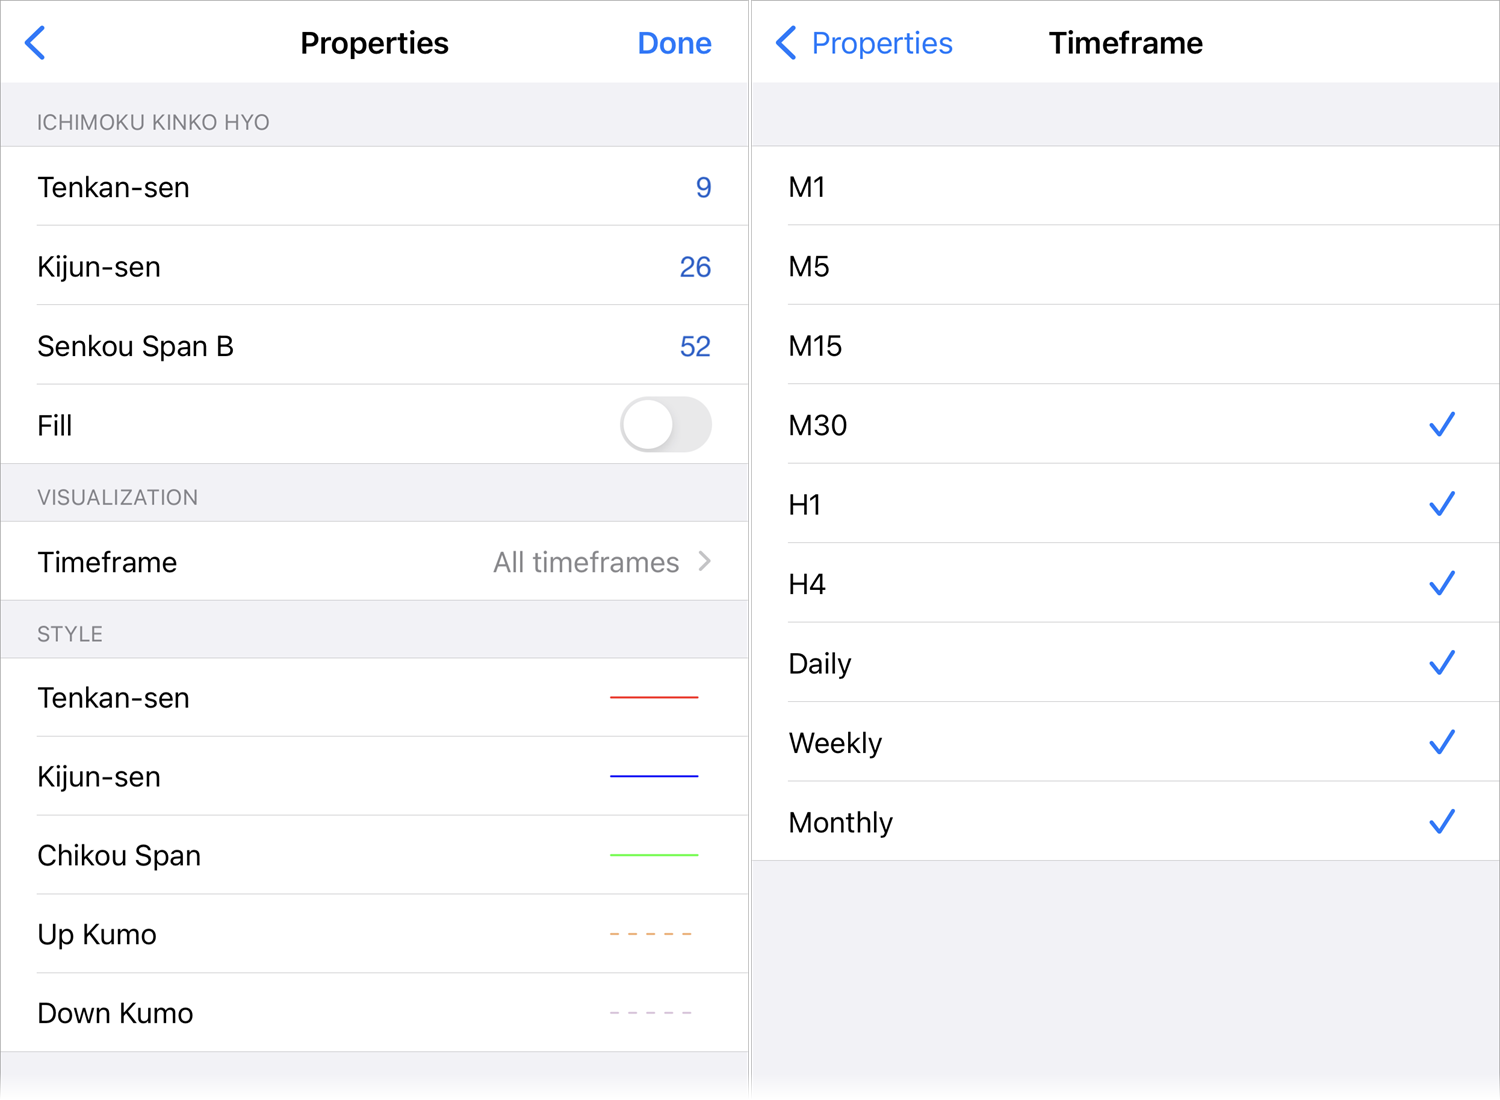This screenshot has height=1100, width=1500.
Task: Tap the back arrow on the Properties screen
Action: click(x=36, y=42)
